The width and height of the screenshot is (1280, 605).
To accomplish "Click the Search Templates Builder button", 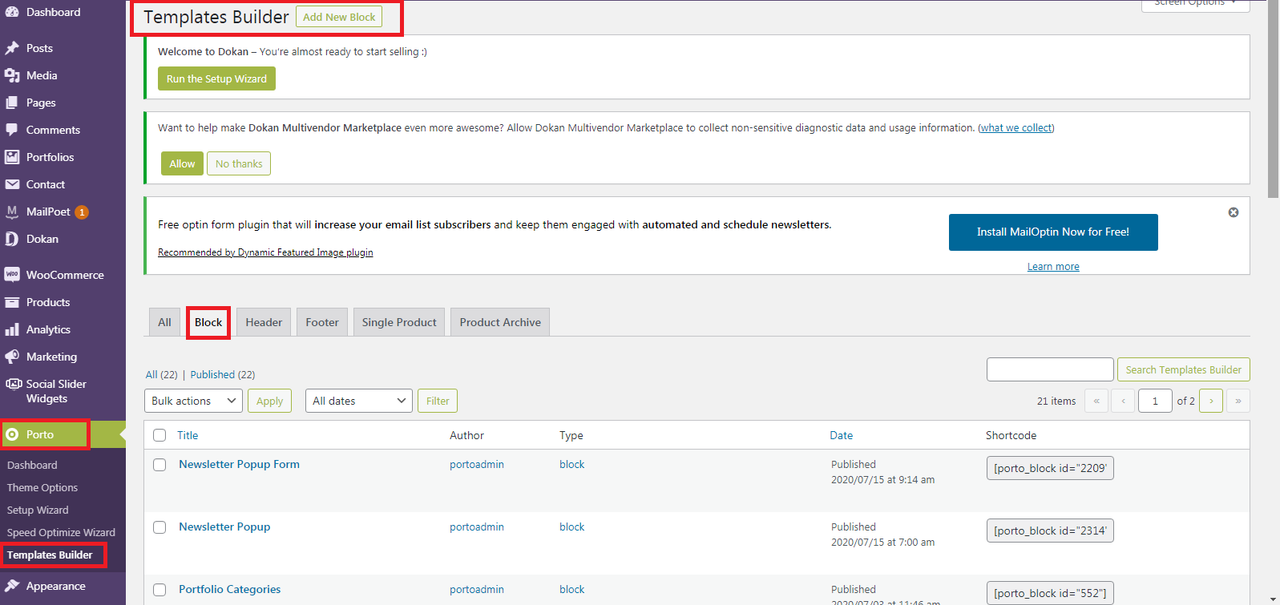I will tap(1183, 370).
